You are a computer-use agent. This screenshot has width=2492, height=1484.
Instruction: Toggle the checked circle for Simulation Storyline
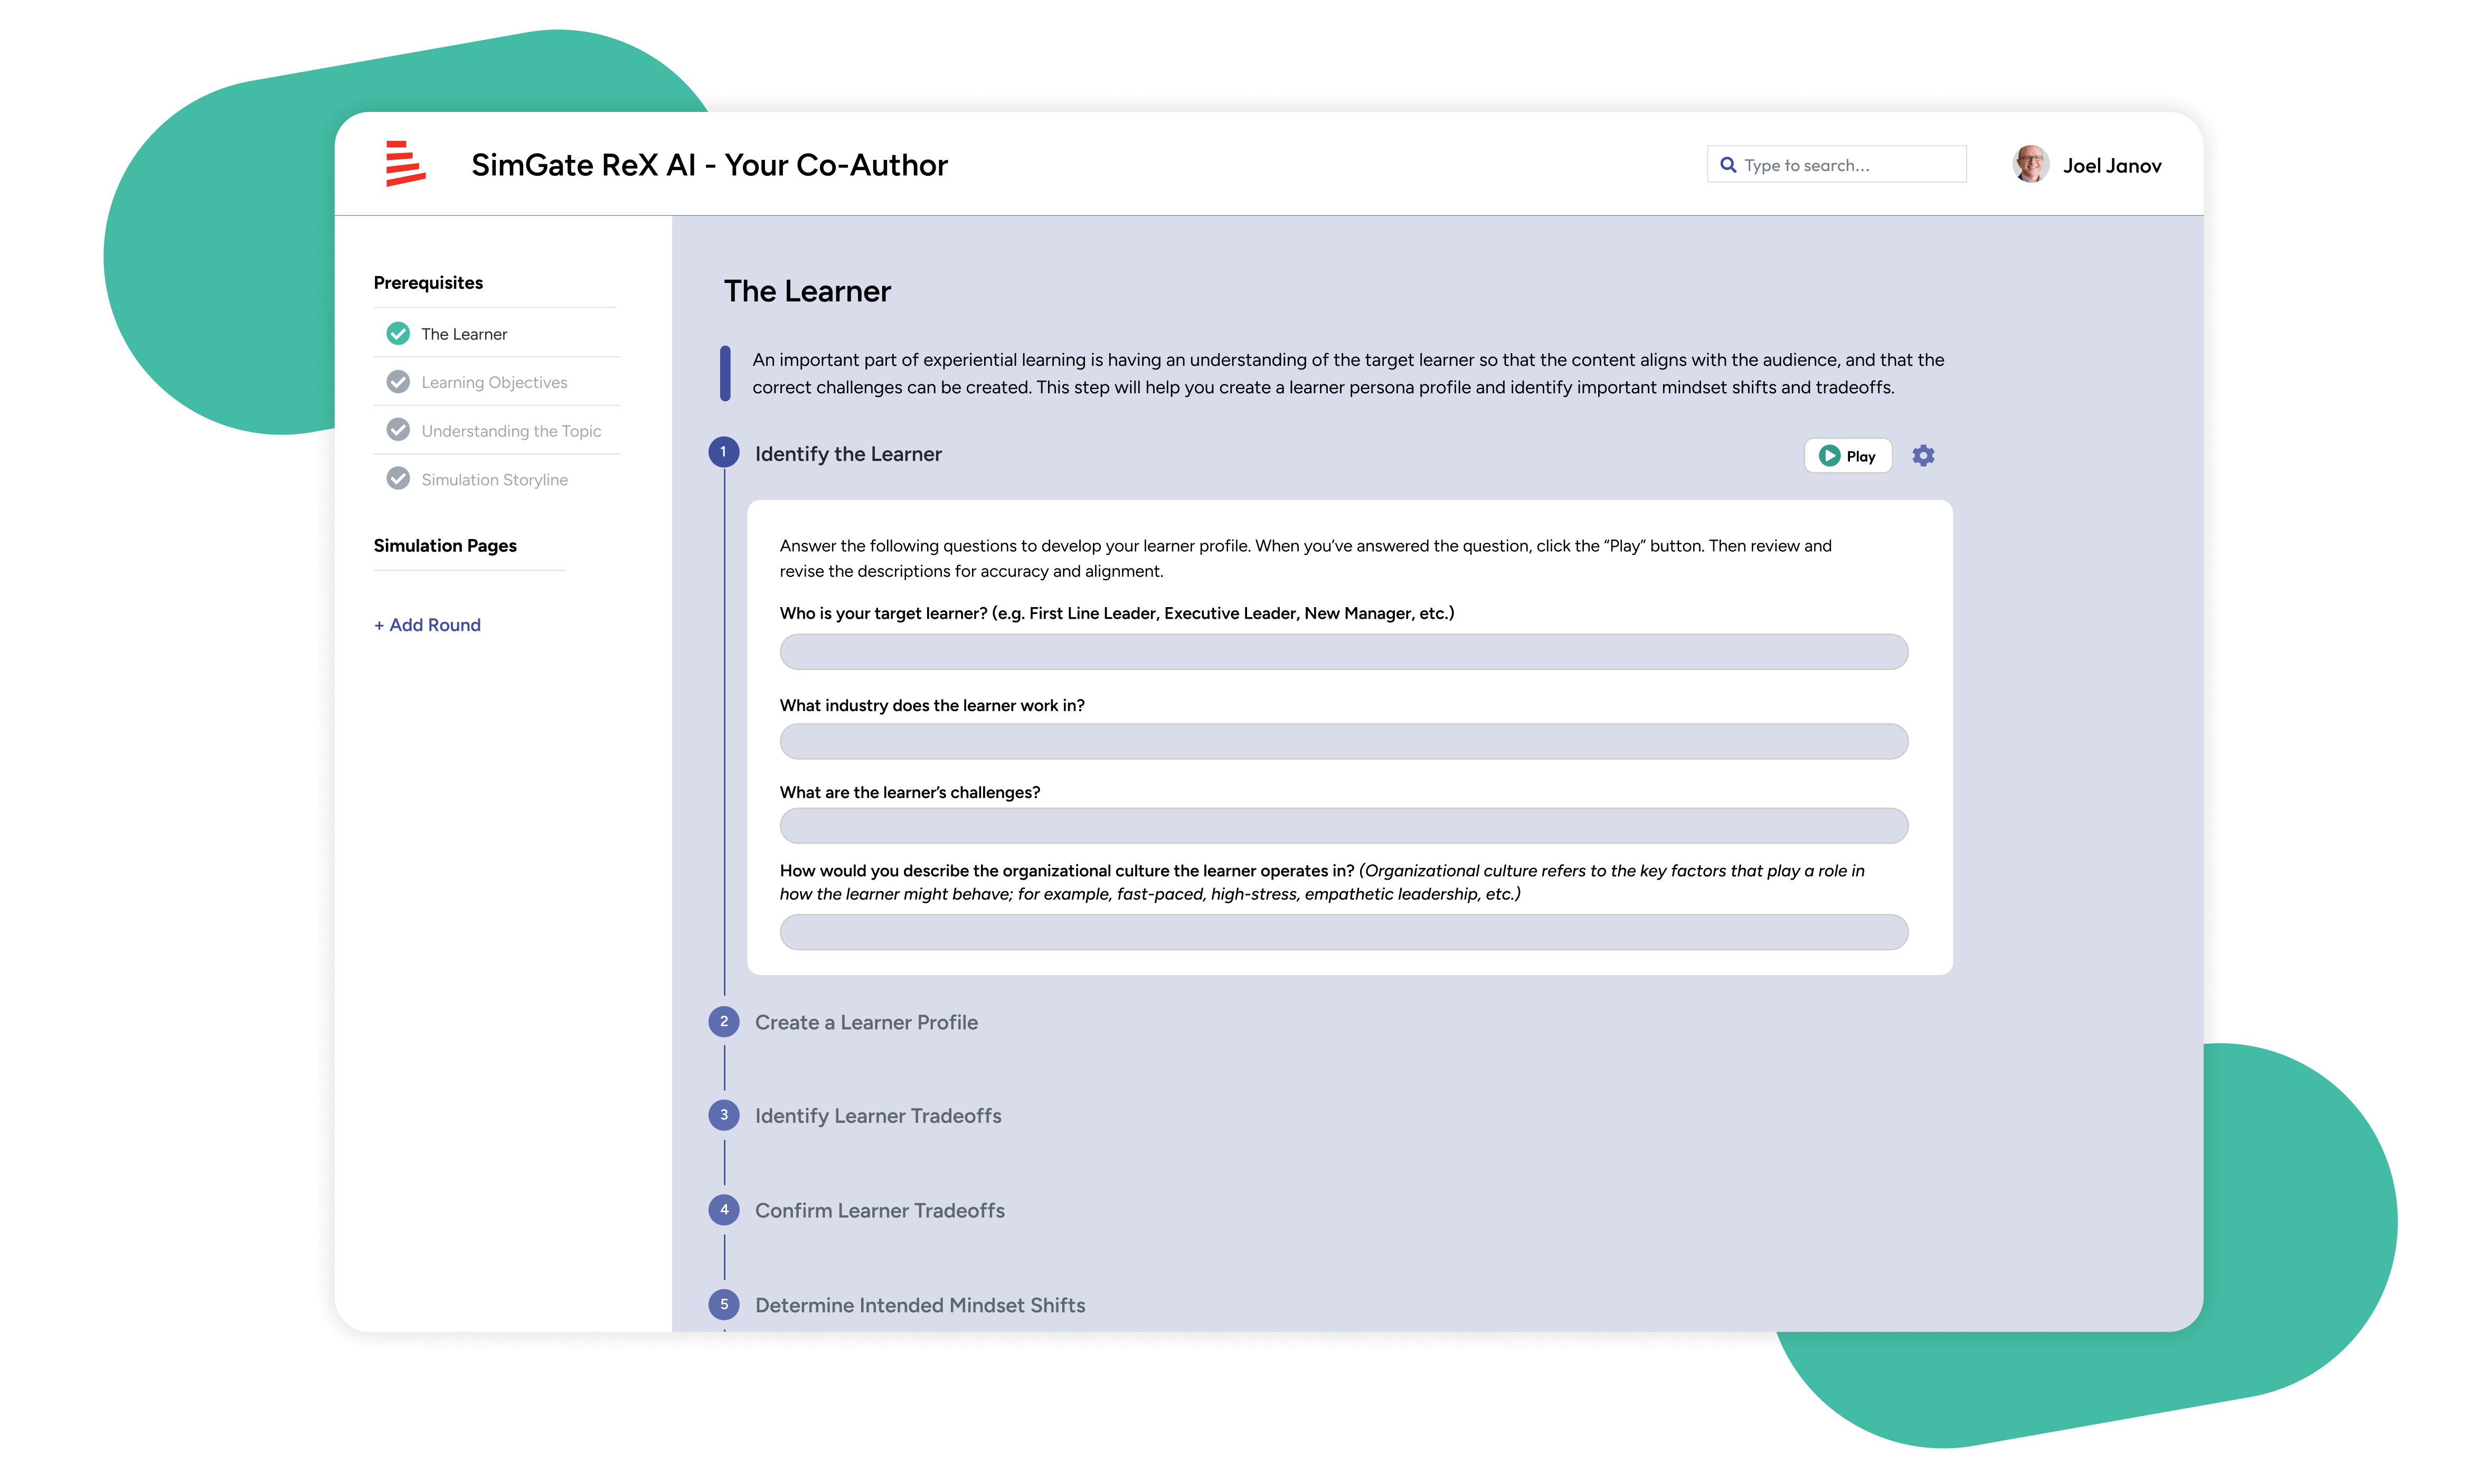(x=395, y=479)
